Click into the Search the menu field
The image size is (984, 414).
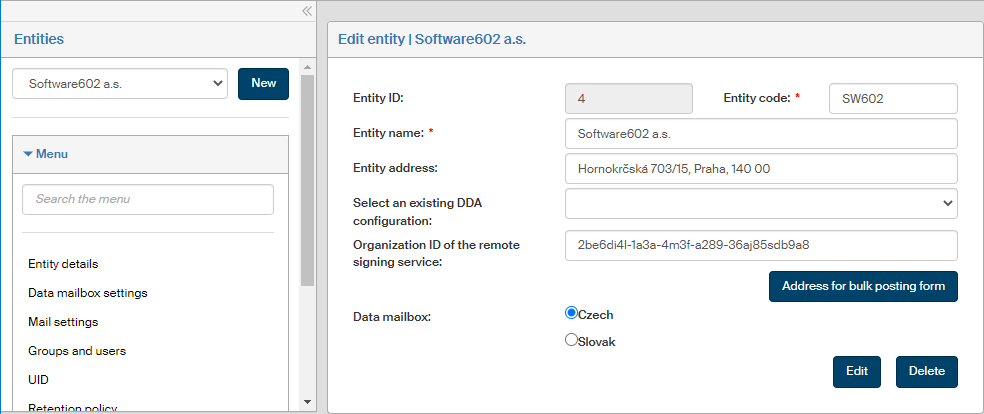148,199
